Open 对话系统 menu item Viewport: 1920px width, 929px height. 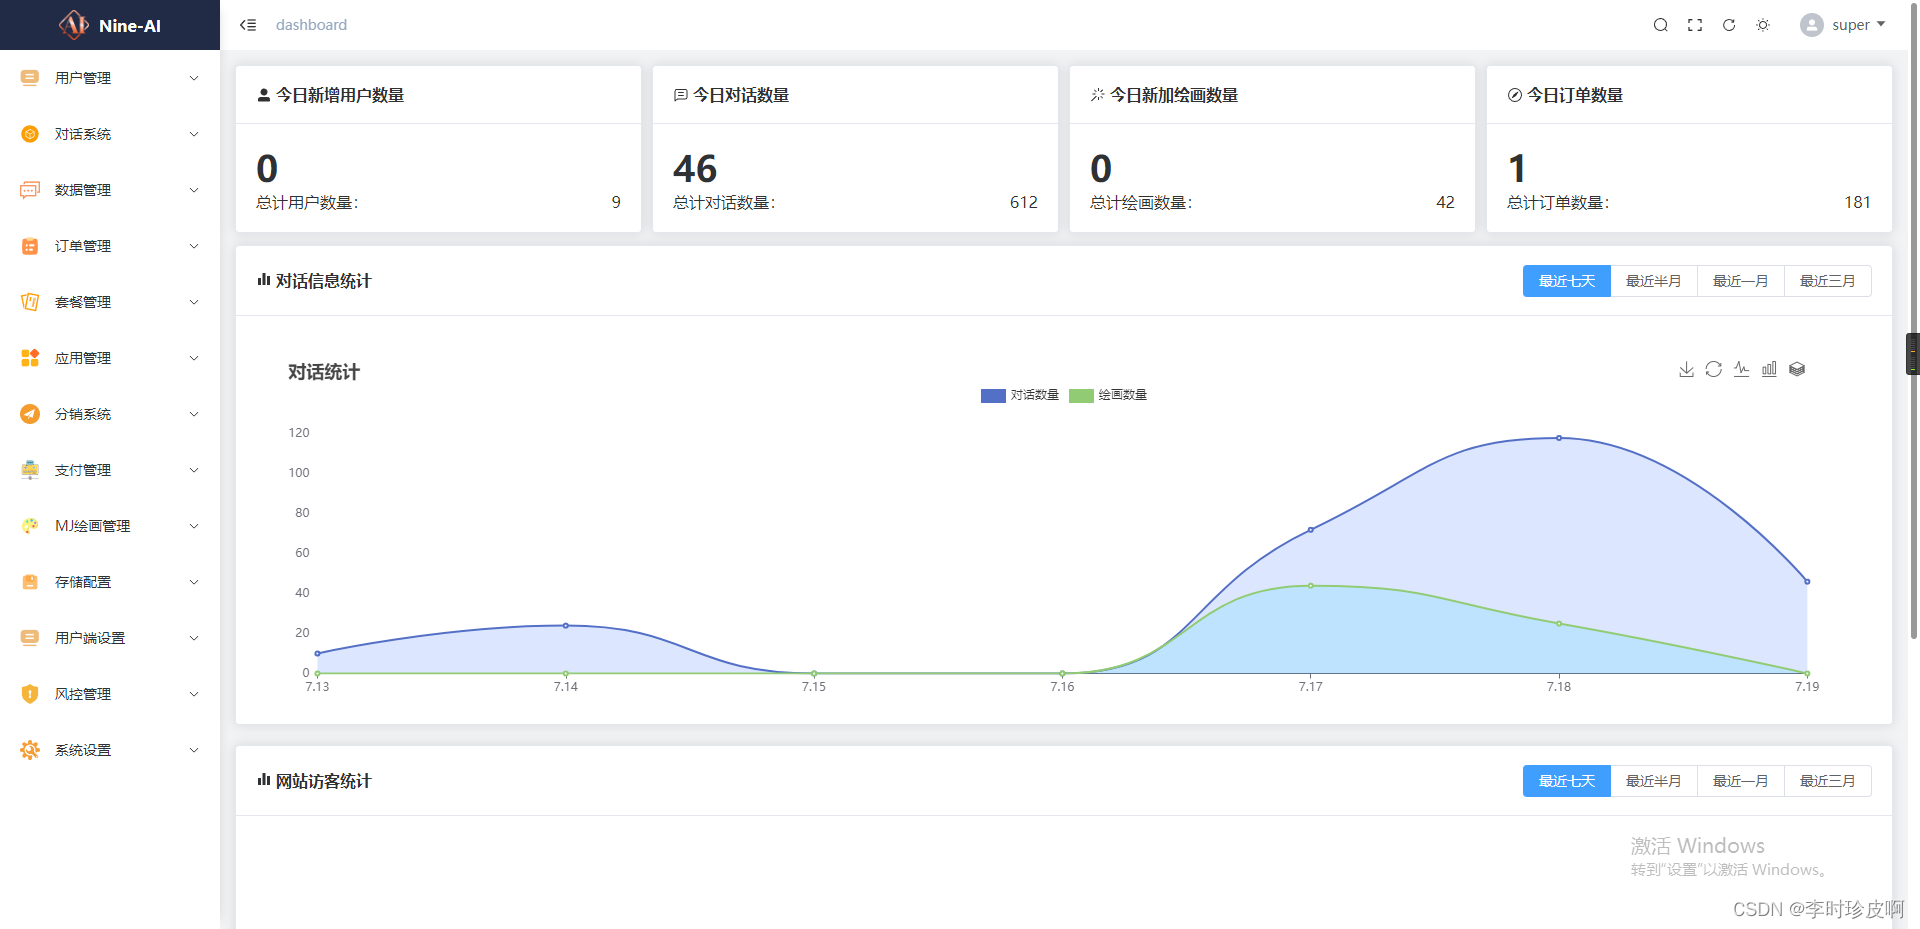[x=110, y=134]
